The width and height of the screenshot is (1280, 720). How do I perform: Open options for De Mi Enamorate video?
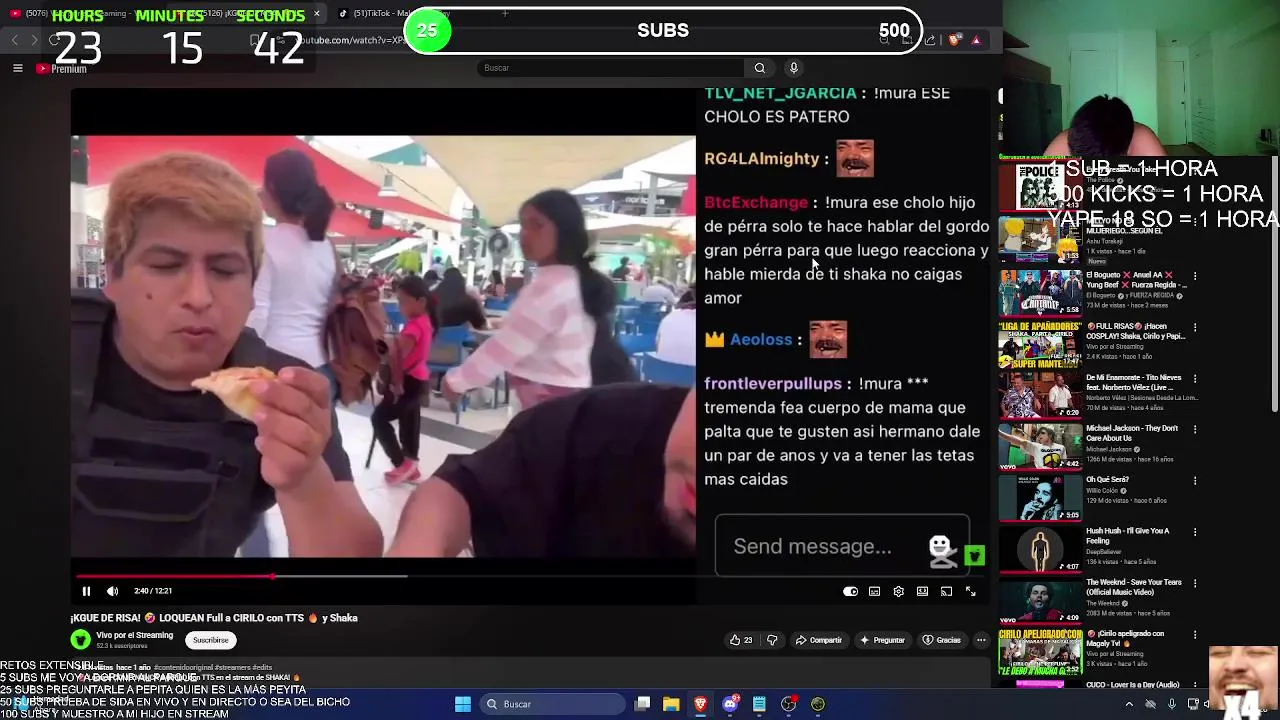coord(1194,378)
